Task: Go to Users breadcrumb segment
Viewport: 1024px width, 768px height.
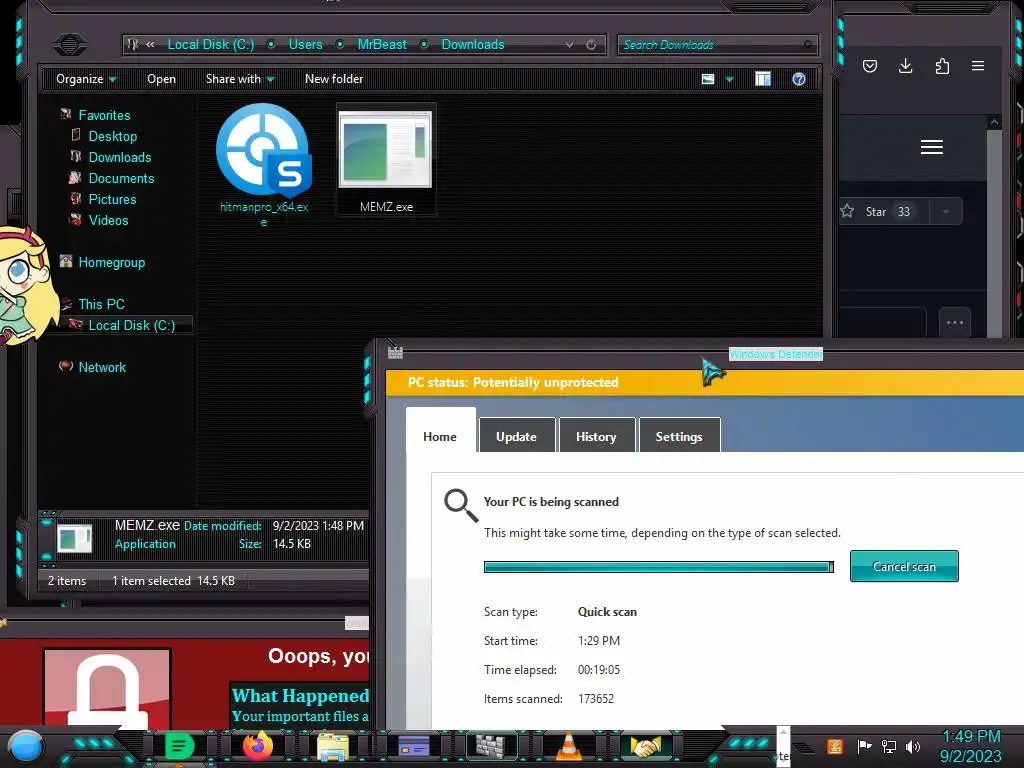Action: click(x=306, y=44)
